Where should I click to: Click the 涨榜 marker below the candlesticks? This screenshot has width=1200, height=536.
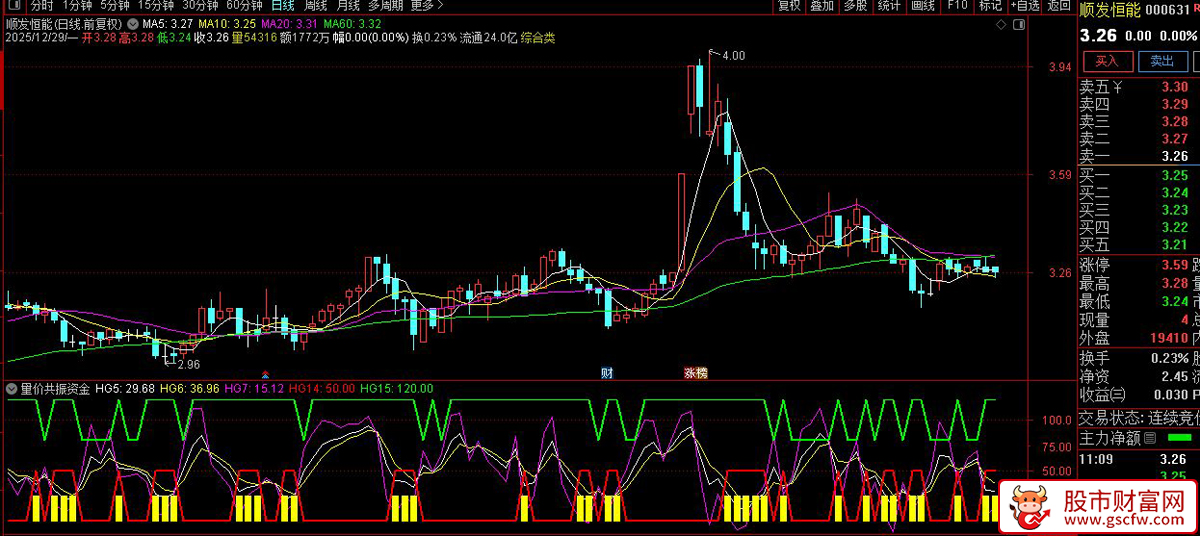[x=695, y=372]
